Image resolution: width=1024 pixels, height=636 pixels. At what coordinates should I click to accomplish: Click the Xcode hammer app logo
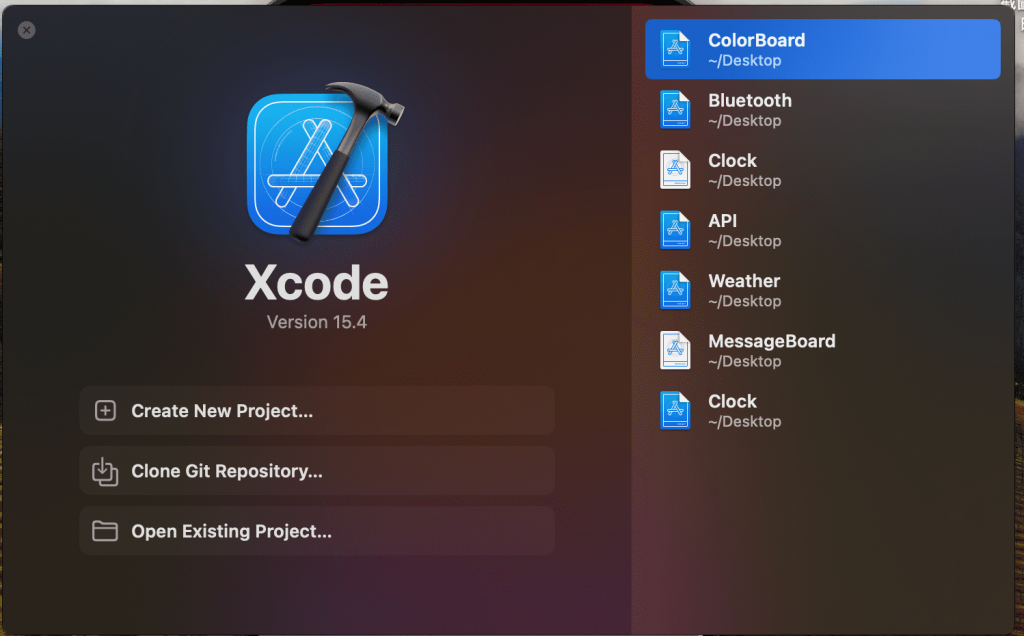click(325, 161)
